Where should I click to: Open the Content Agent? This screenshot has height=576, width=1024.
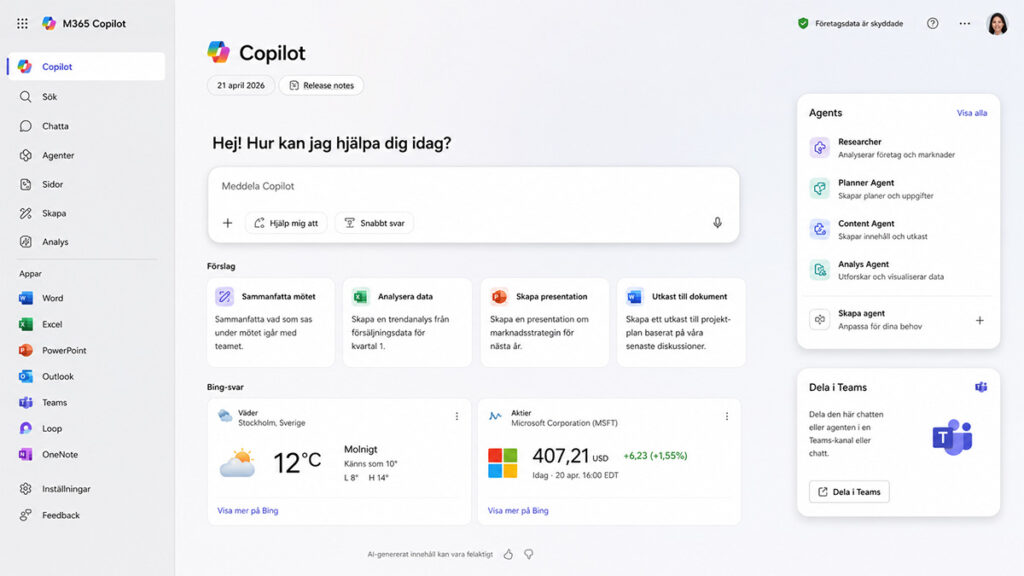[898, 230]
